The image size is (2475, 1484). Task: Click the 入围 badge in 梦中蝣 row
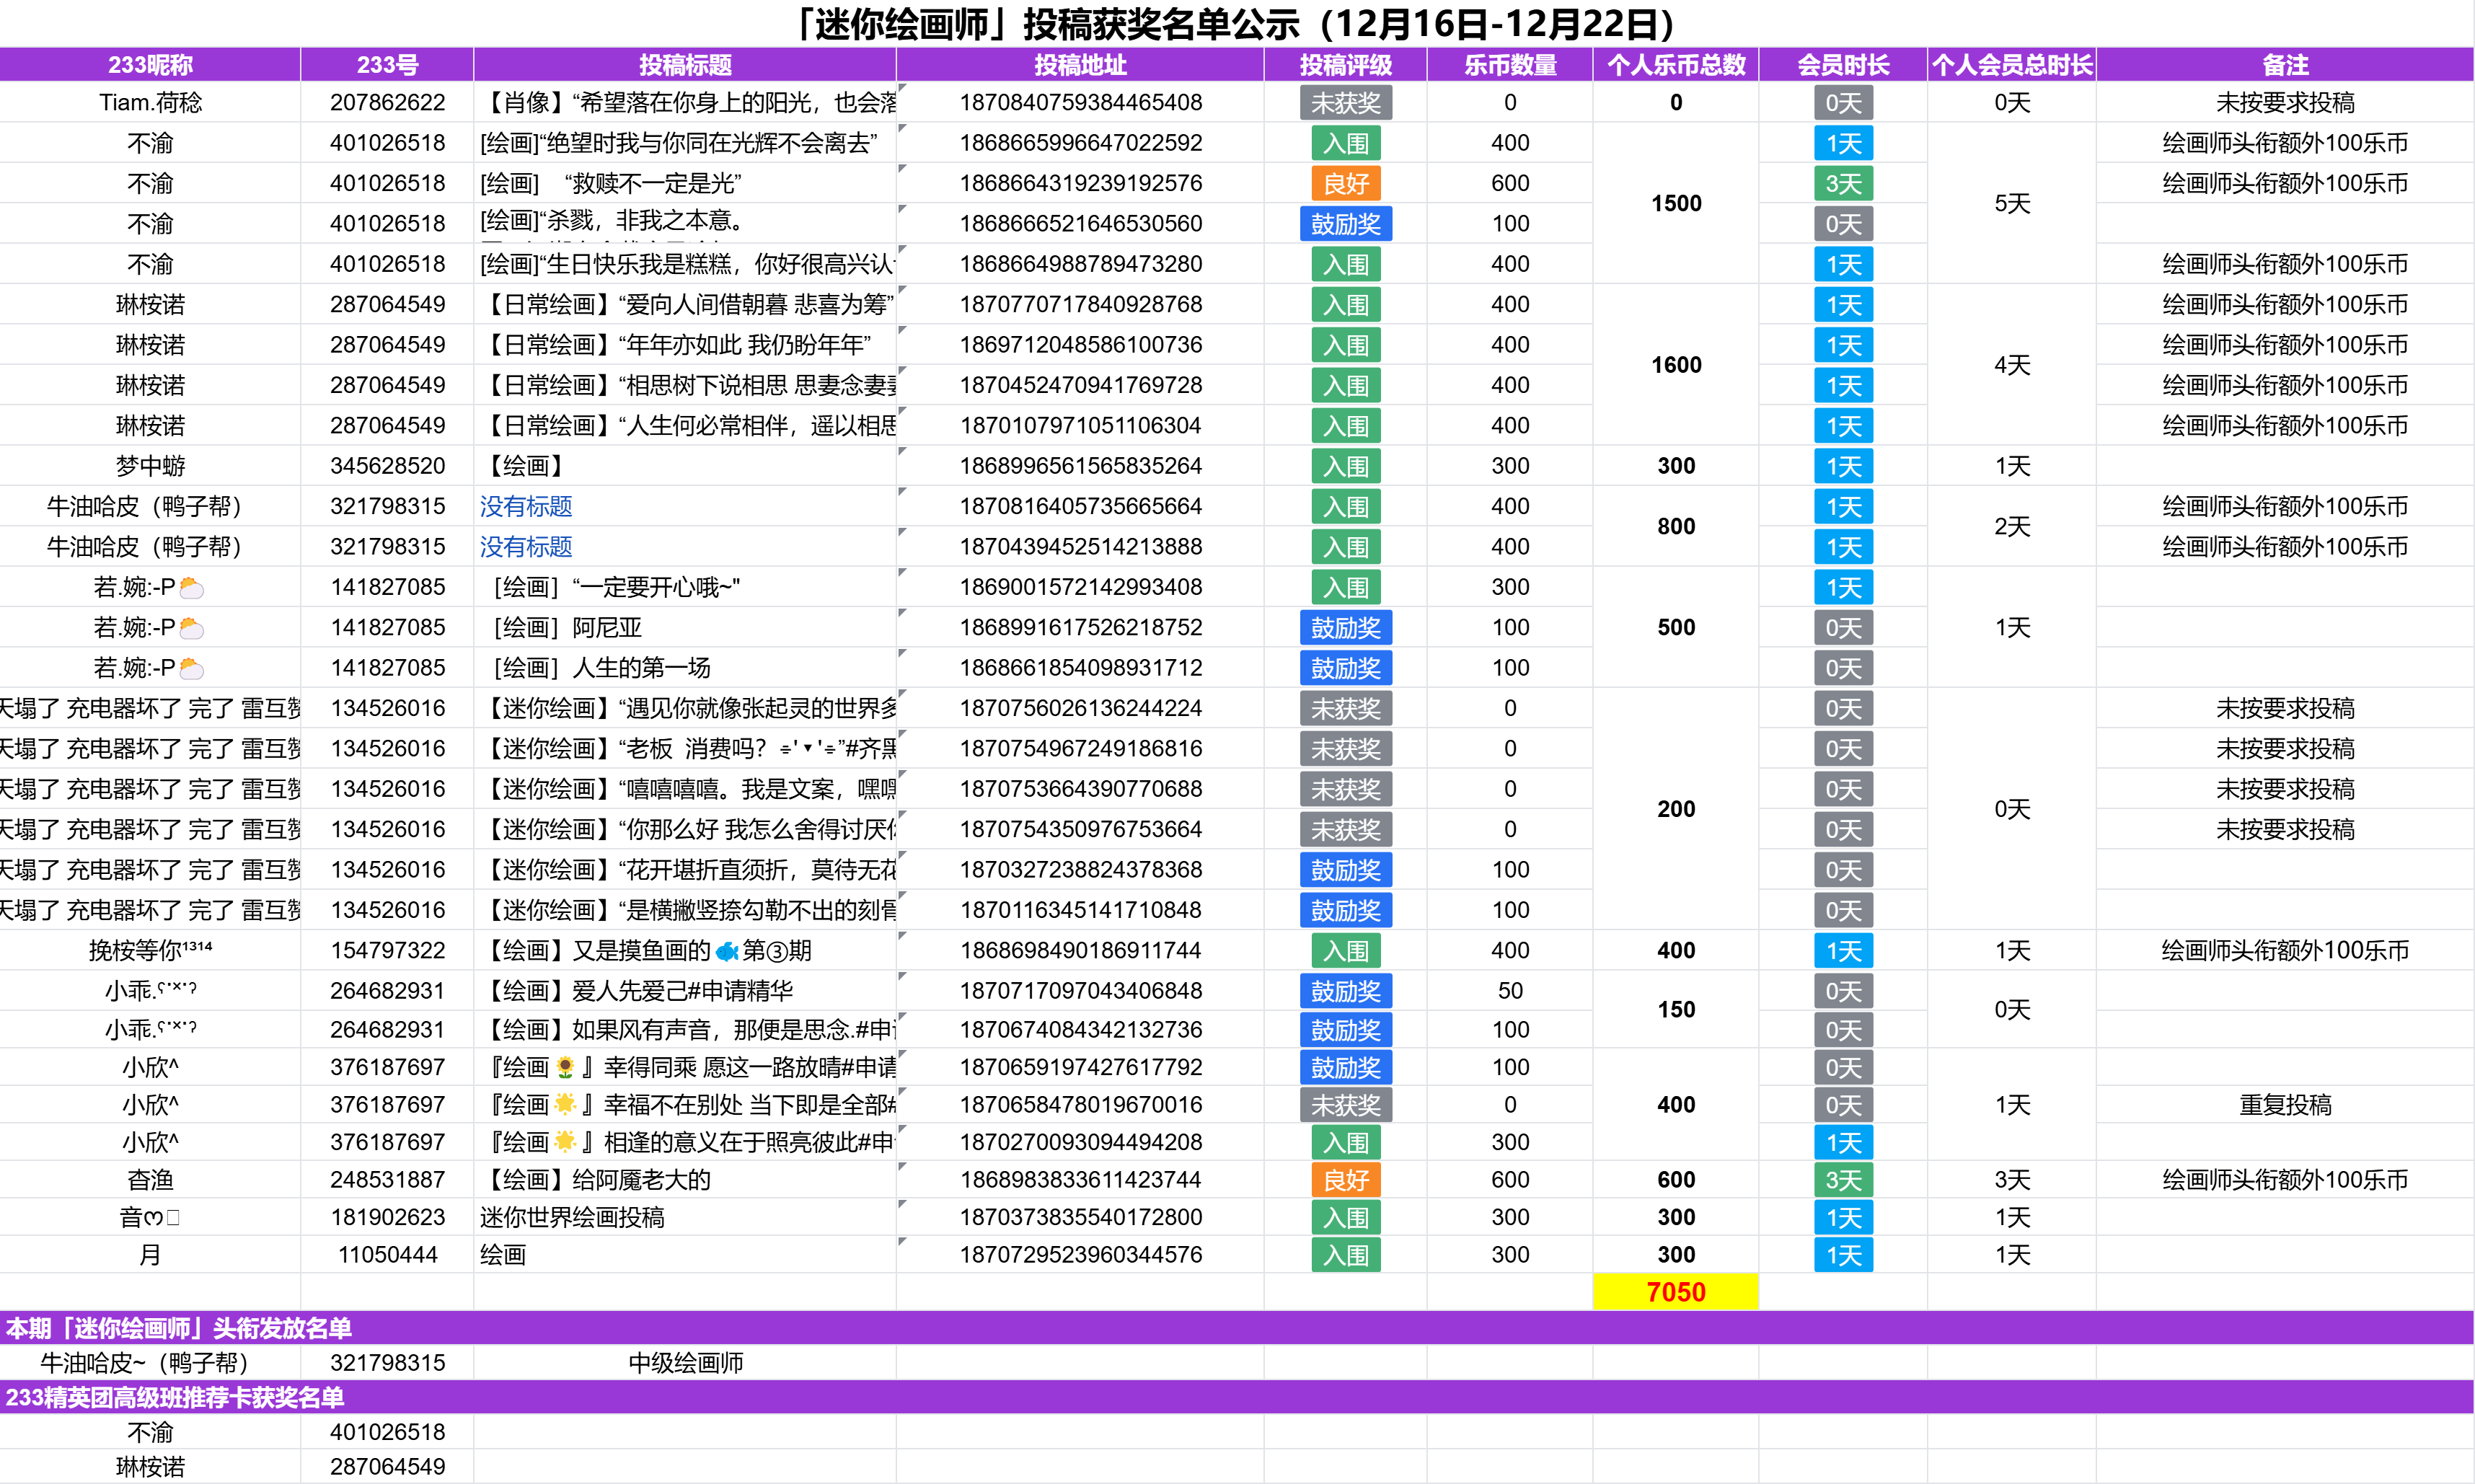[1345, 466]
